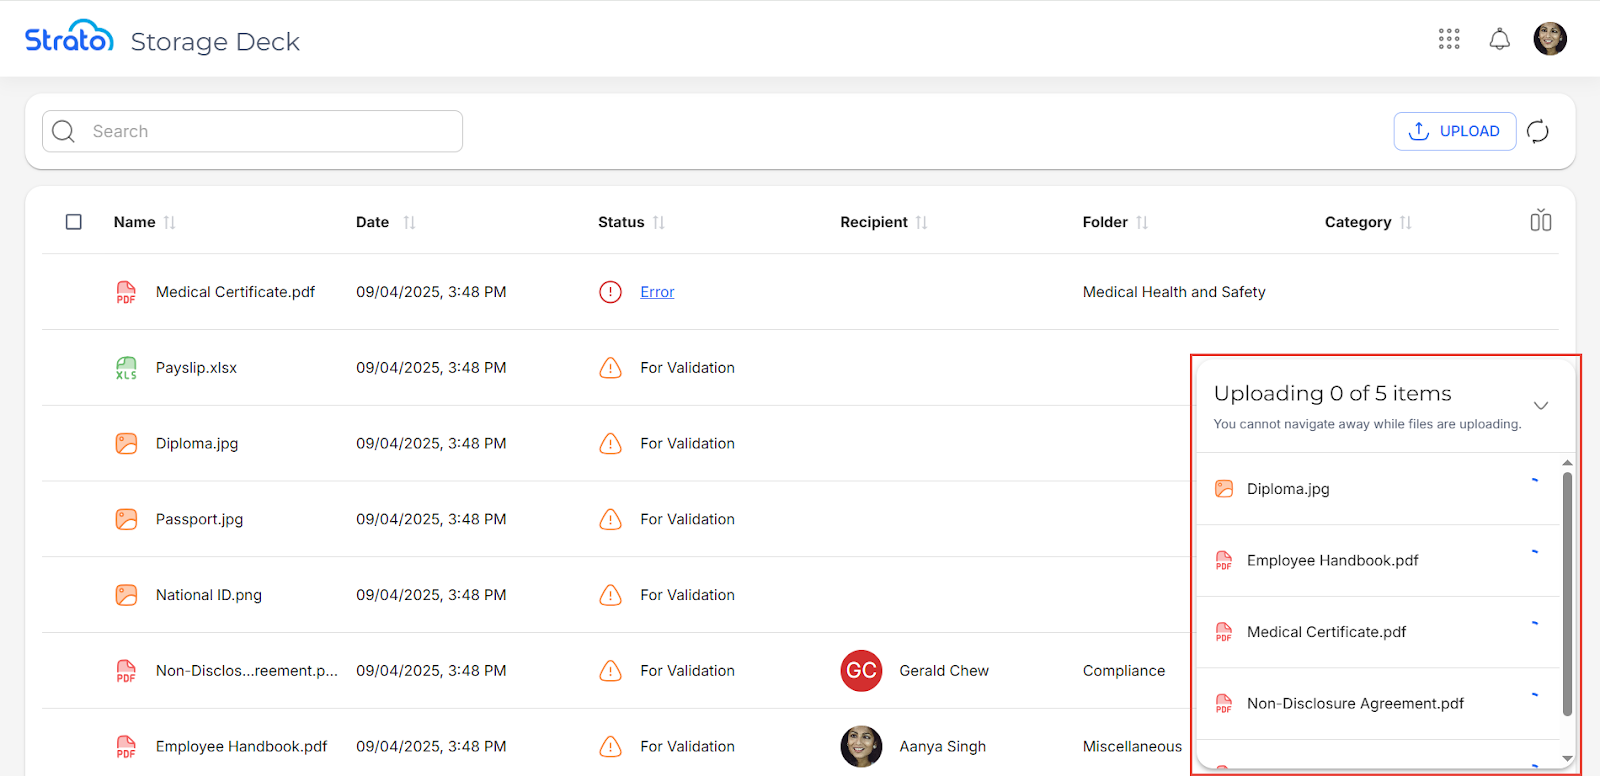1600x776 pixels.
Task: Click the red error icon for Medical Certificate
Action: (610, 292)
